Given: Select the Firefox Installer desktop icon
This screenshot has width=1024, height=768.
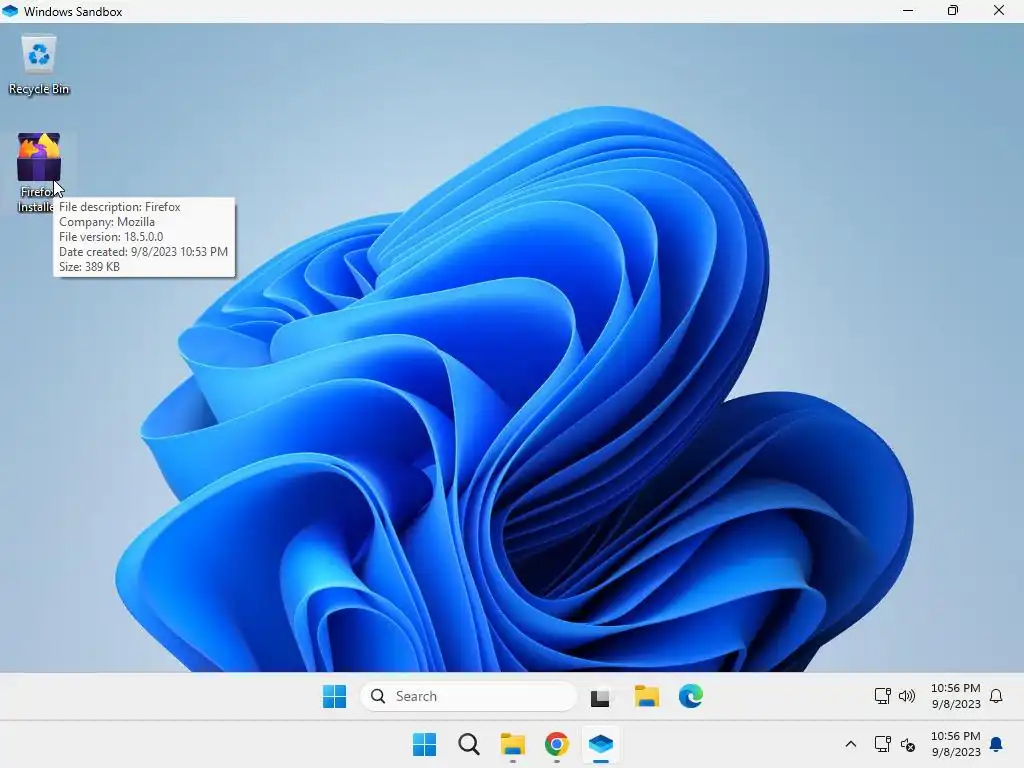Looking at the screenshot, I should (x=39, y=172).
